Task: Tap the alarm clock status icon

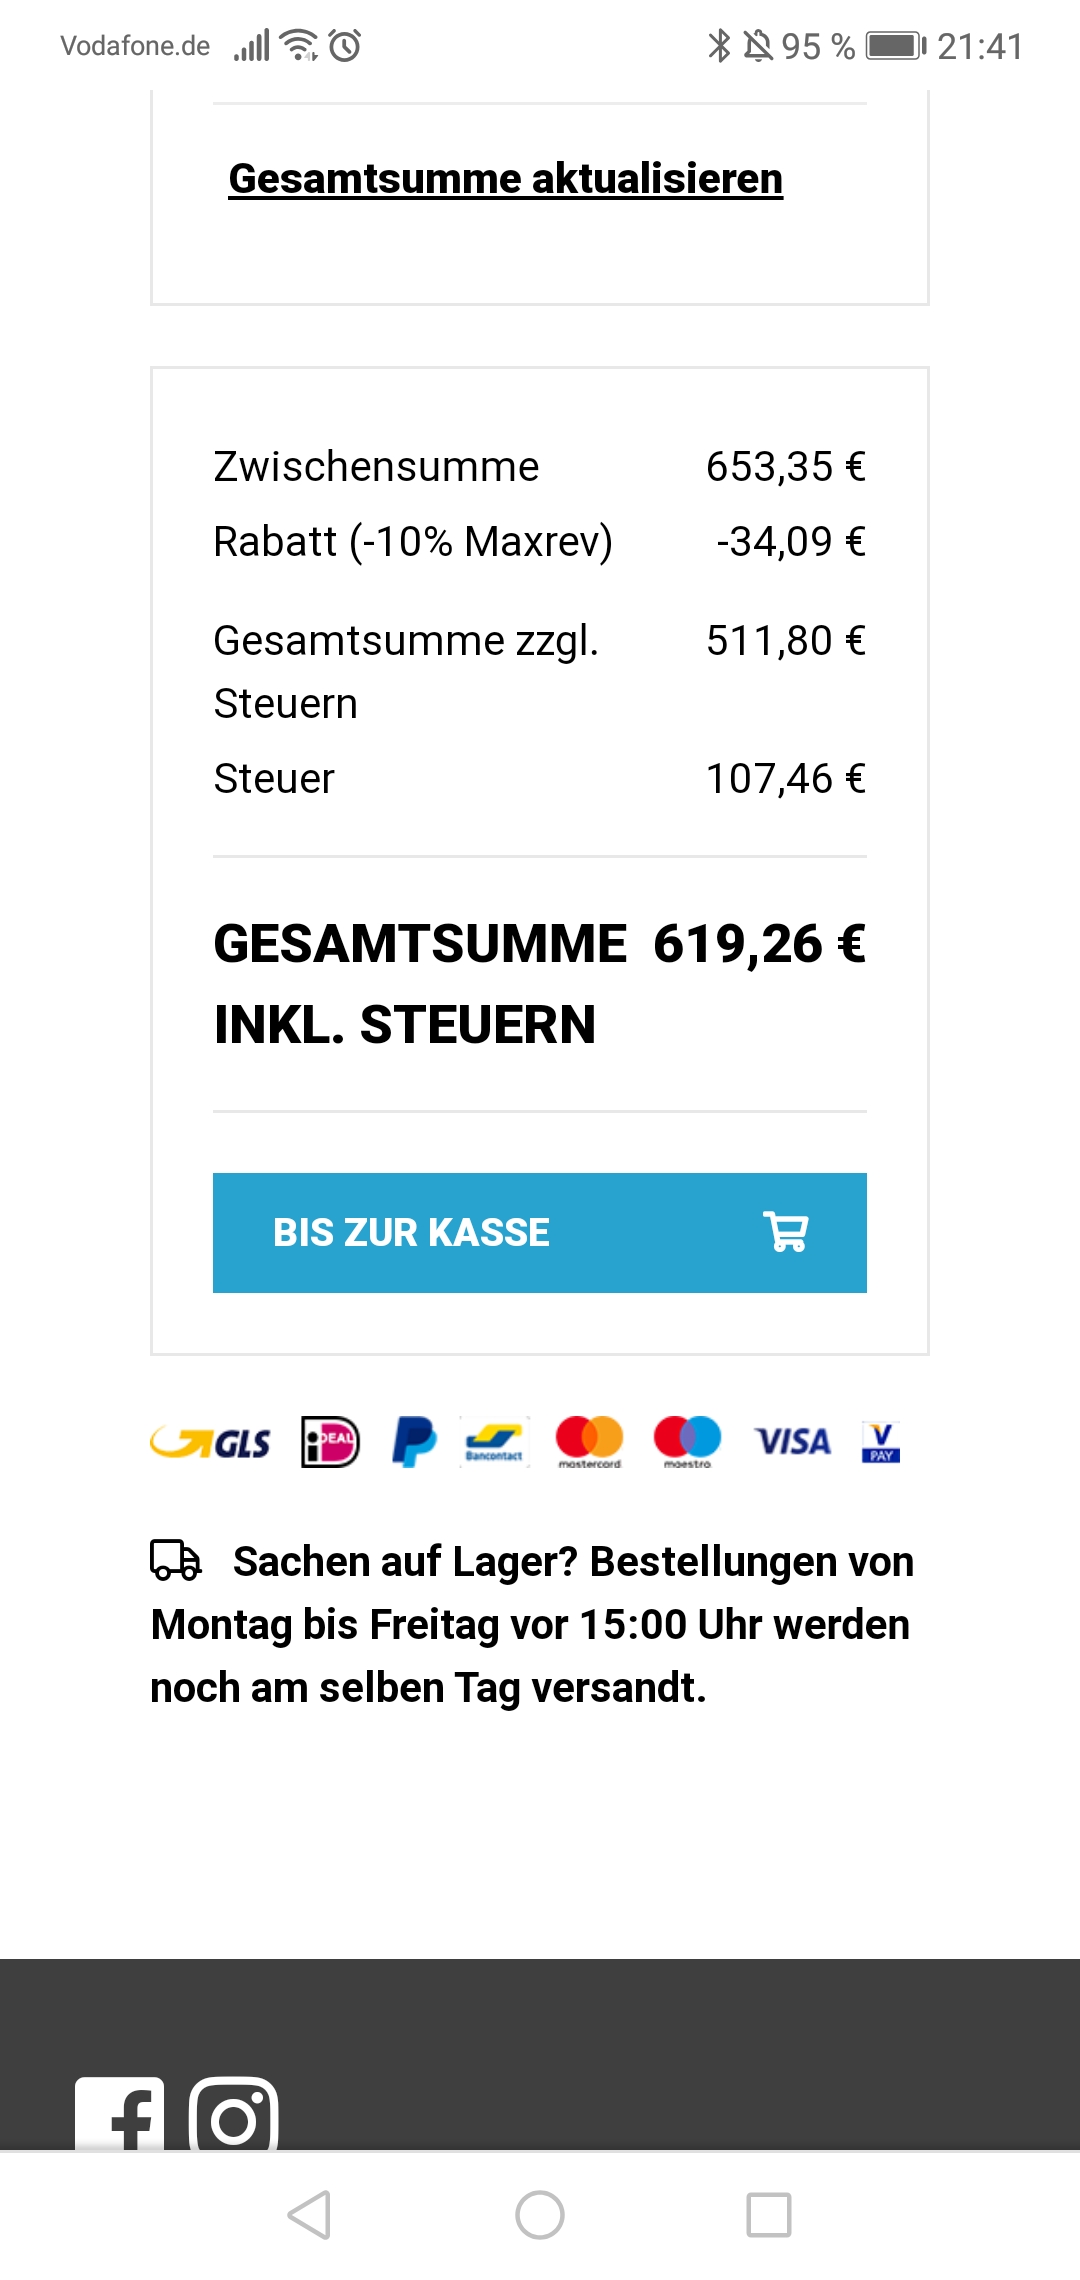Action: (345, 46)
